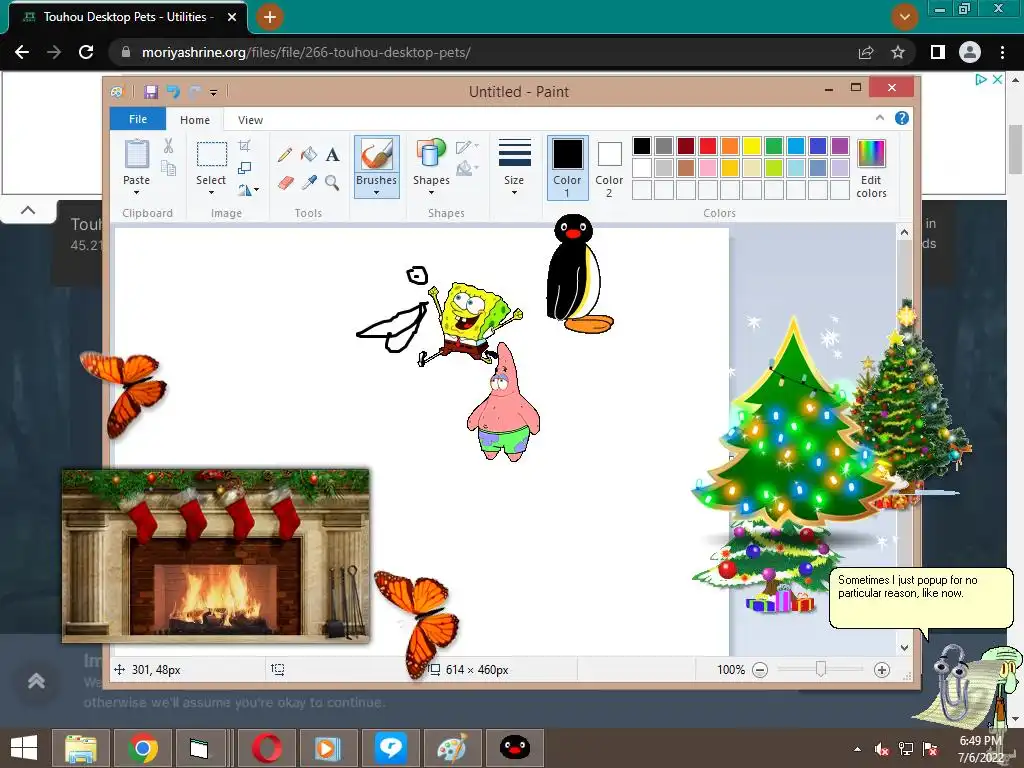The height and width of the screenshot is (768, 1024).
Task: Click the share page icon in address bar
Action: pyautogui.click(x=866, y=52)
